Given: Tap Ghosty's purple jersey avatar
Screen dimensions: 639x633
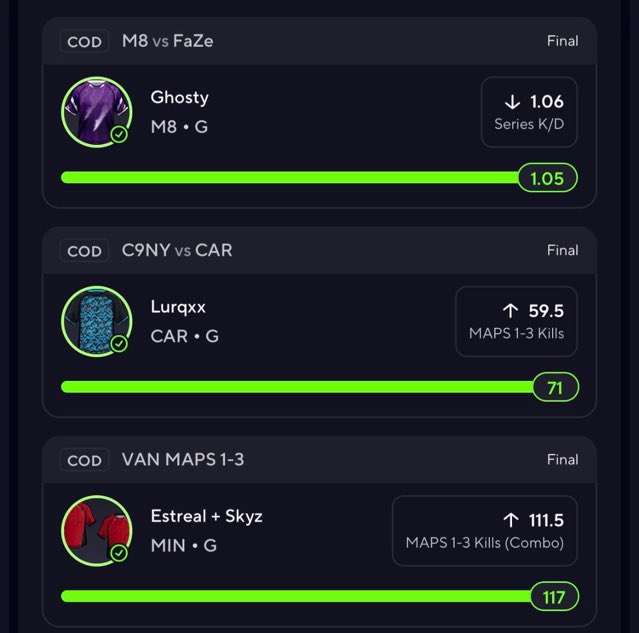Looking at the screenshot, I should 96,111.
